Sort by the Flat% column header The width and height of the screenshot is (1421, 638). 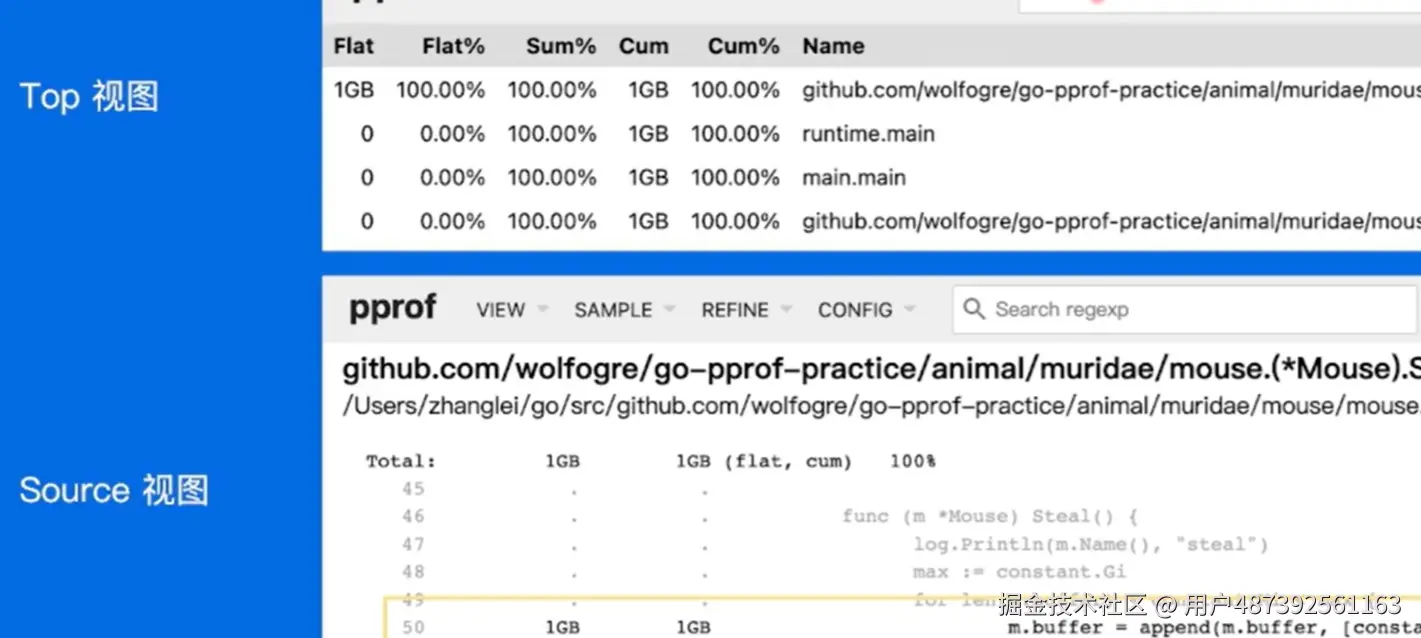(453, 46)
